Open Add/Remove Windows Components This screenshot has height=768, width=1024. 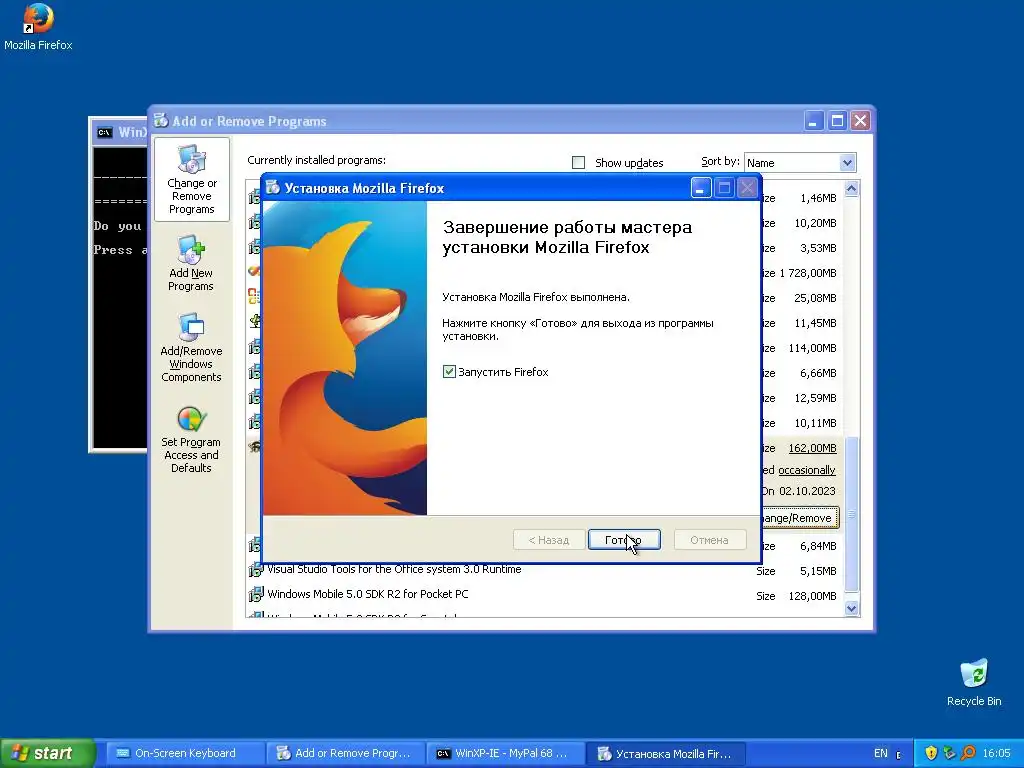pos(191,347)
